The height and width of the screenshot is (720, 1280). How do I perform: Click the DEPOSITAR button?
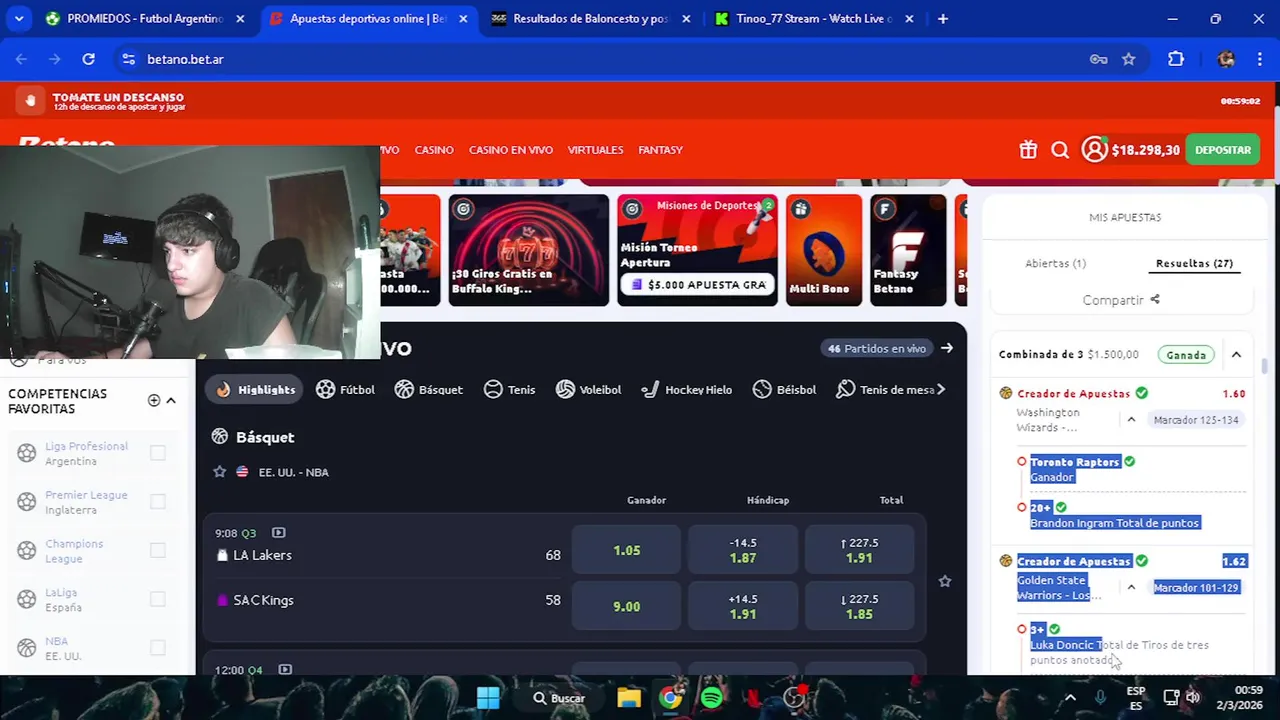(x=1222, y=150)
